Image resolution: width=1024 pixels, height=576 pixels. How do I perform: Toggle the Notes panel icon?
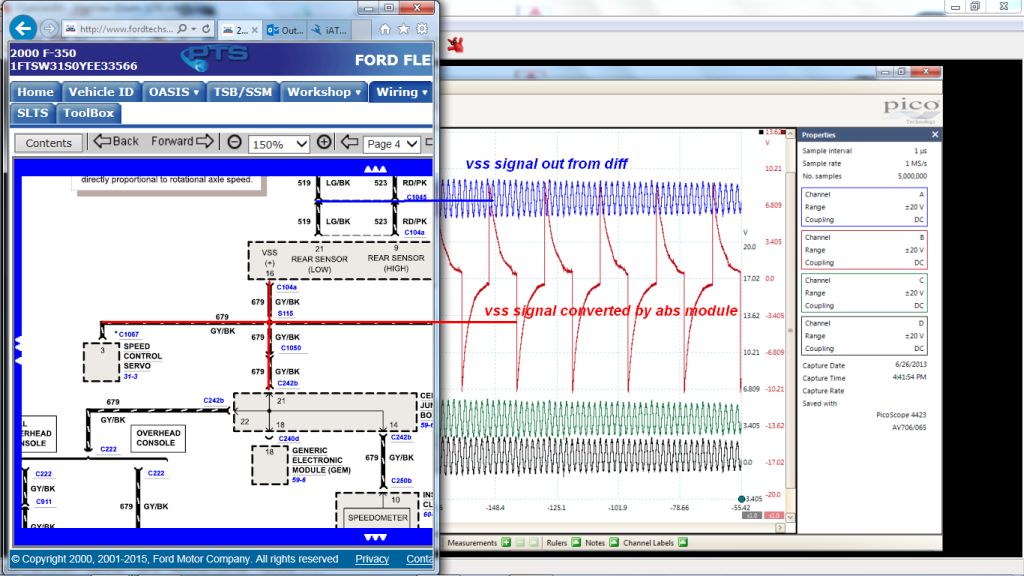coord(614,543)
